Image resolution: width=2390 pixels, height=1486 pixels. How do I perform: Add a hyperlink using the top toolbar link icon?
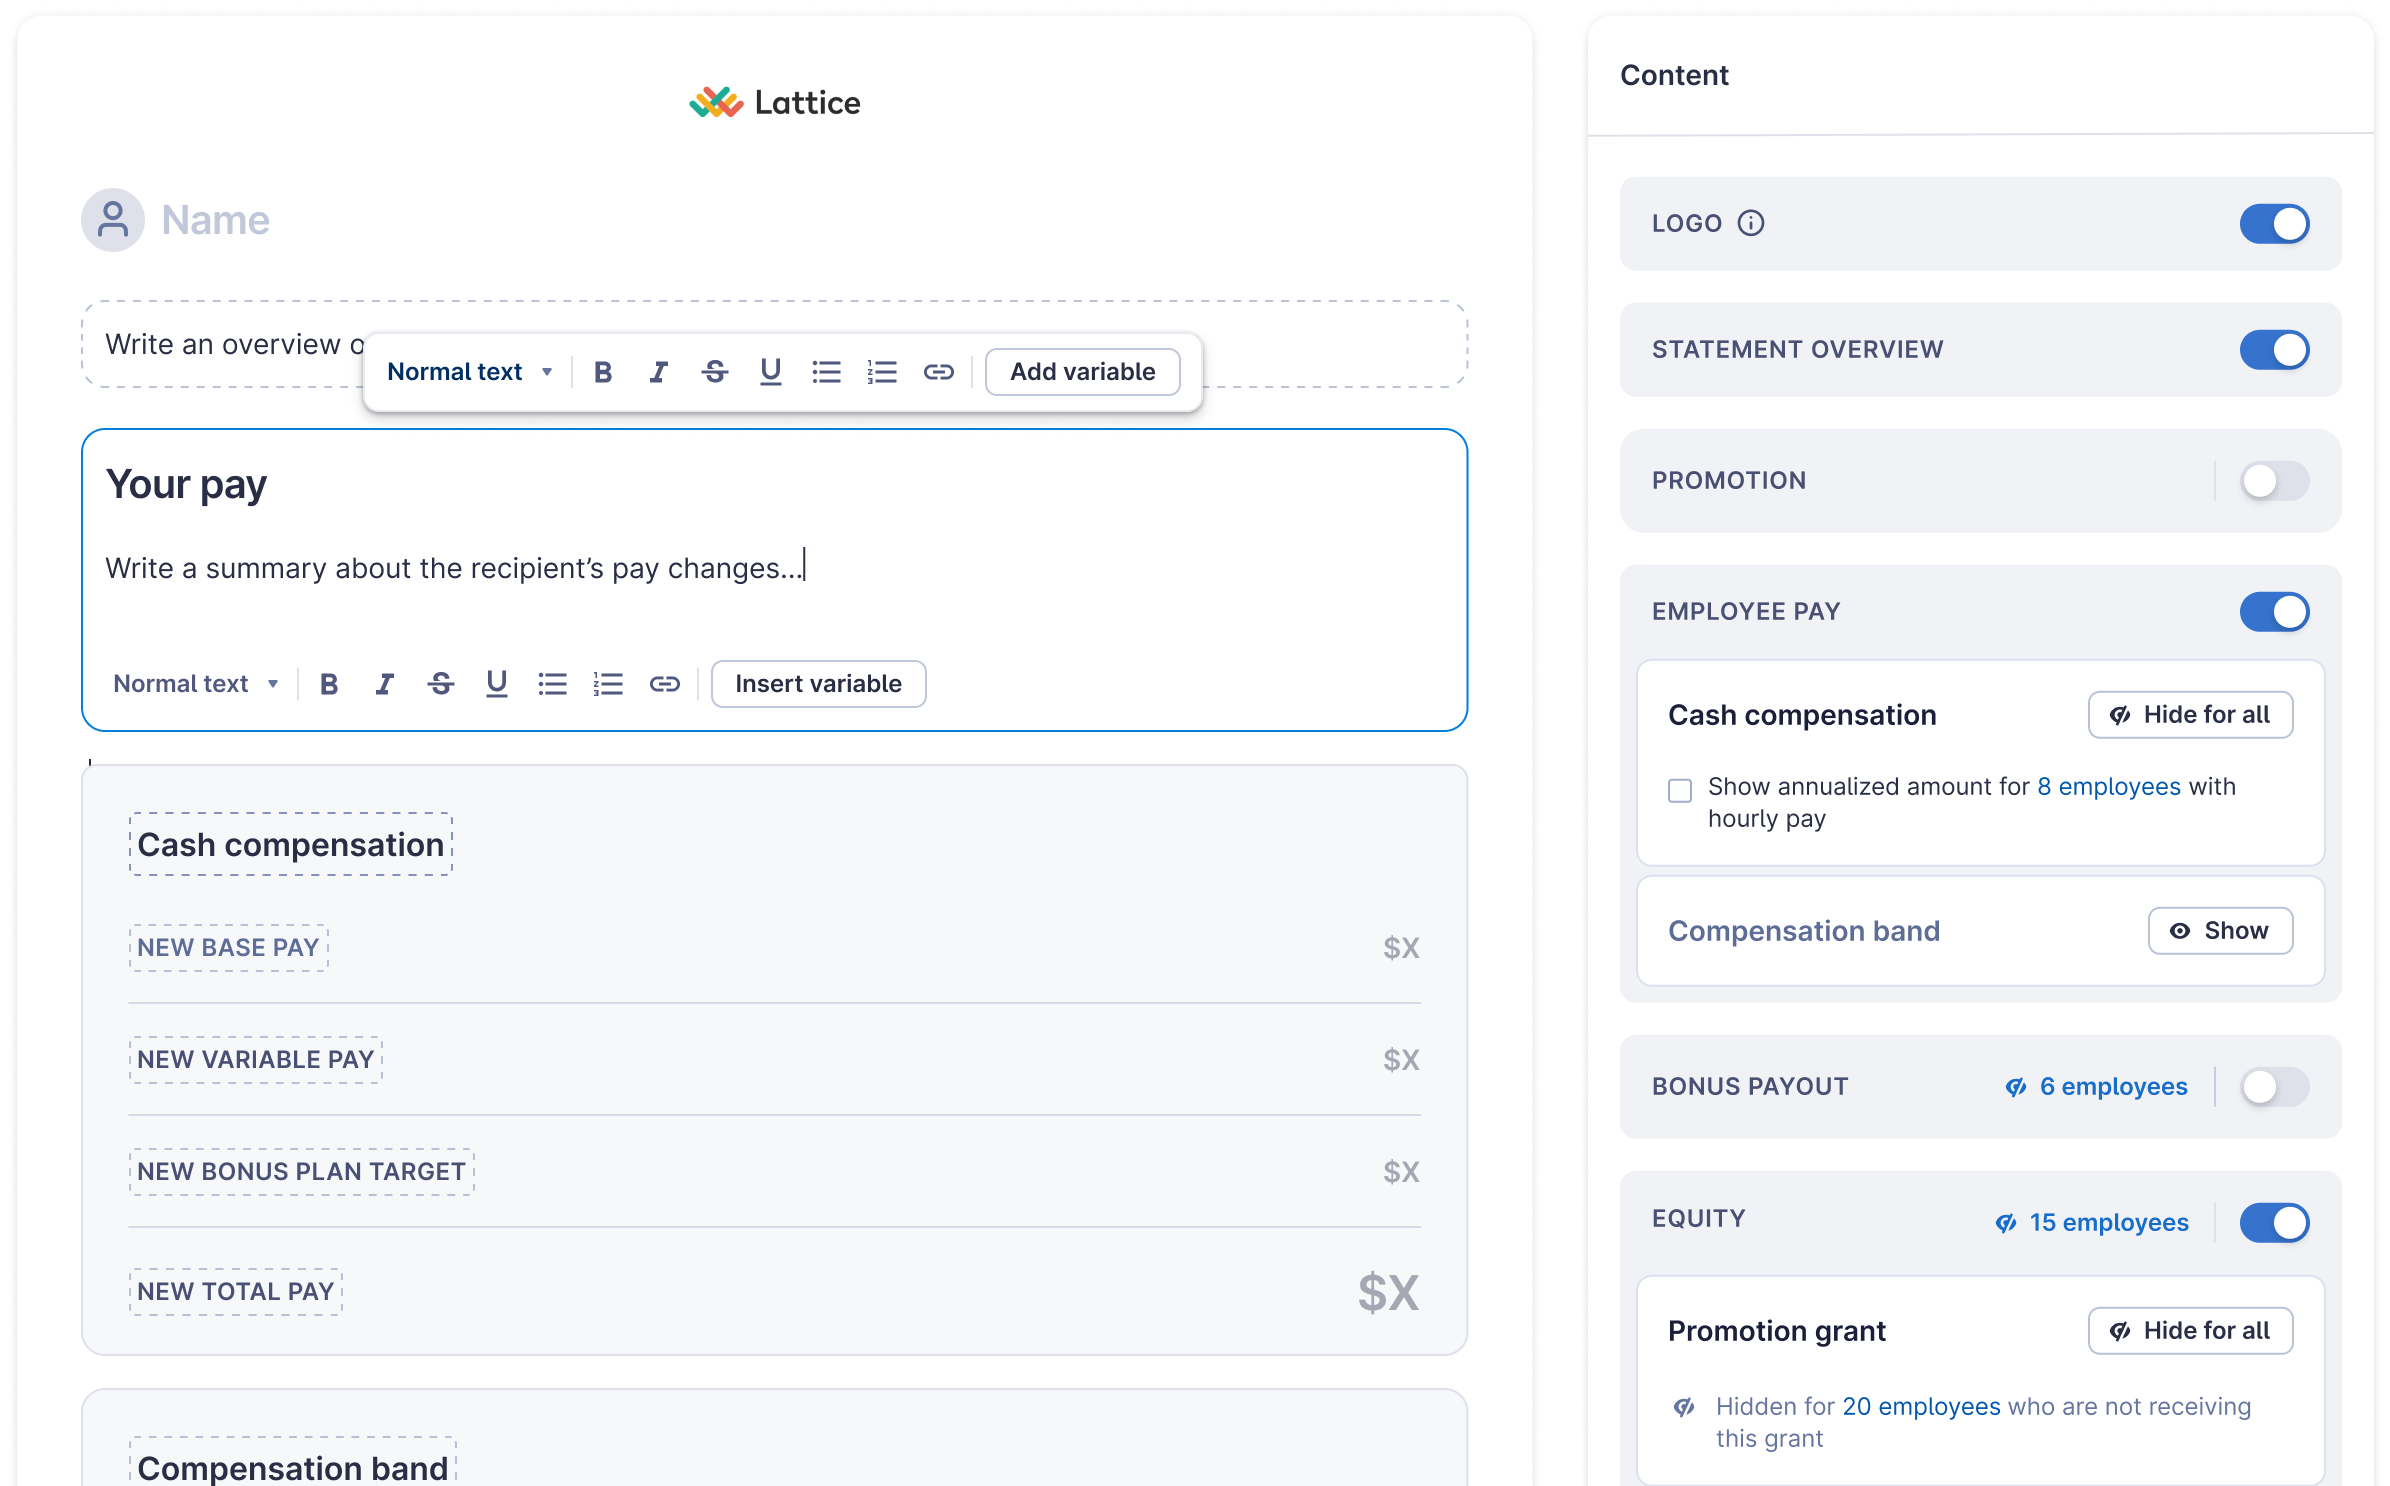[x=938, y=371]
